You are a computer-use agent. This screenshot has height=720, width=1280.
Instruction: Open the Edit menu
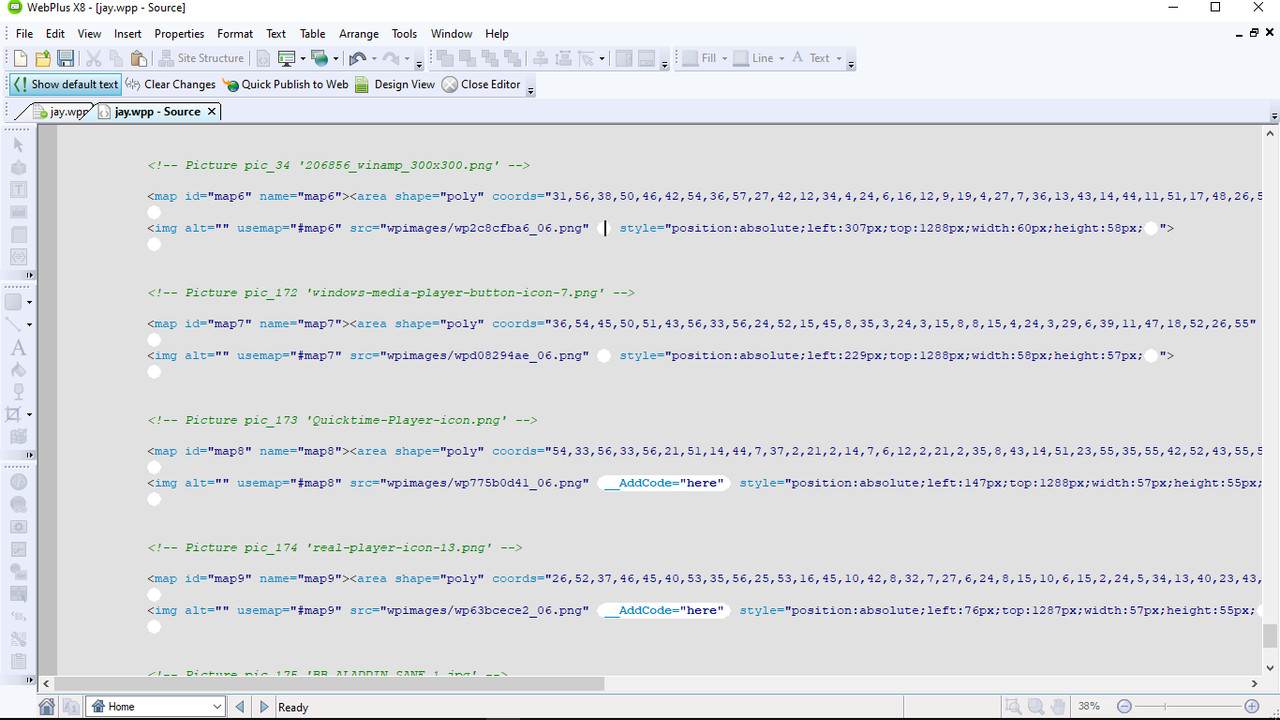[x=55, y=34]
